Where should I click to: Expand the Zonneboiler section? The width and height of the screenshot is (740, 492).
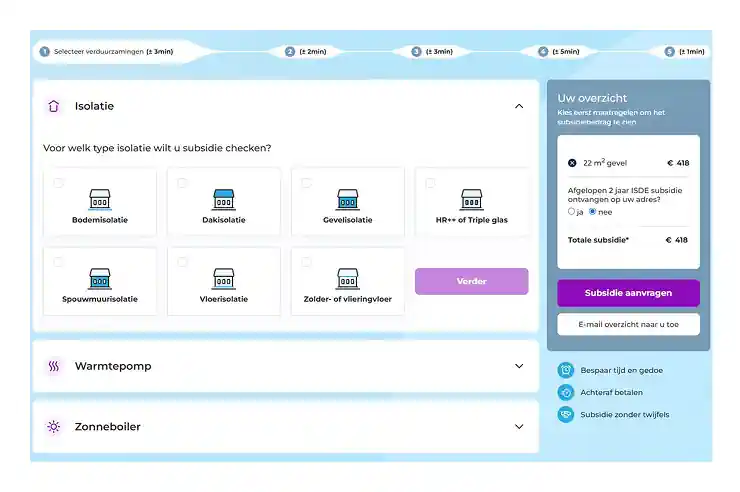click(x=518, y=426)
